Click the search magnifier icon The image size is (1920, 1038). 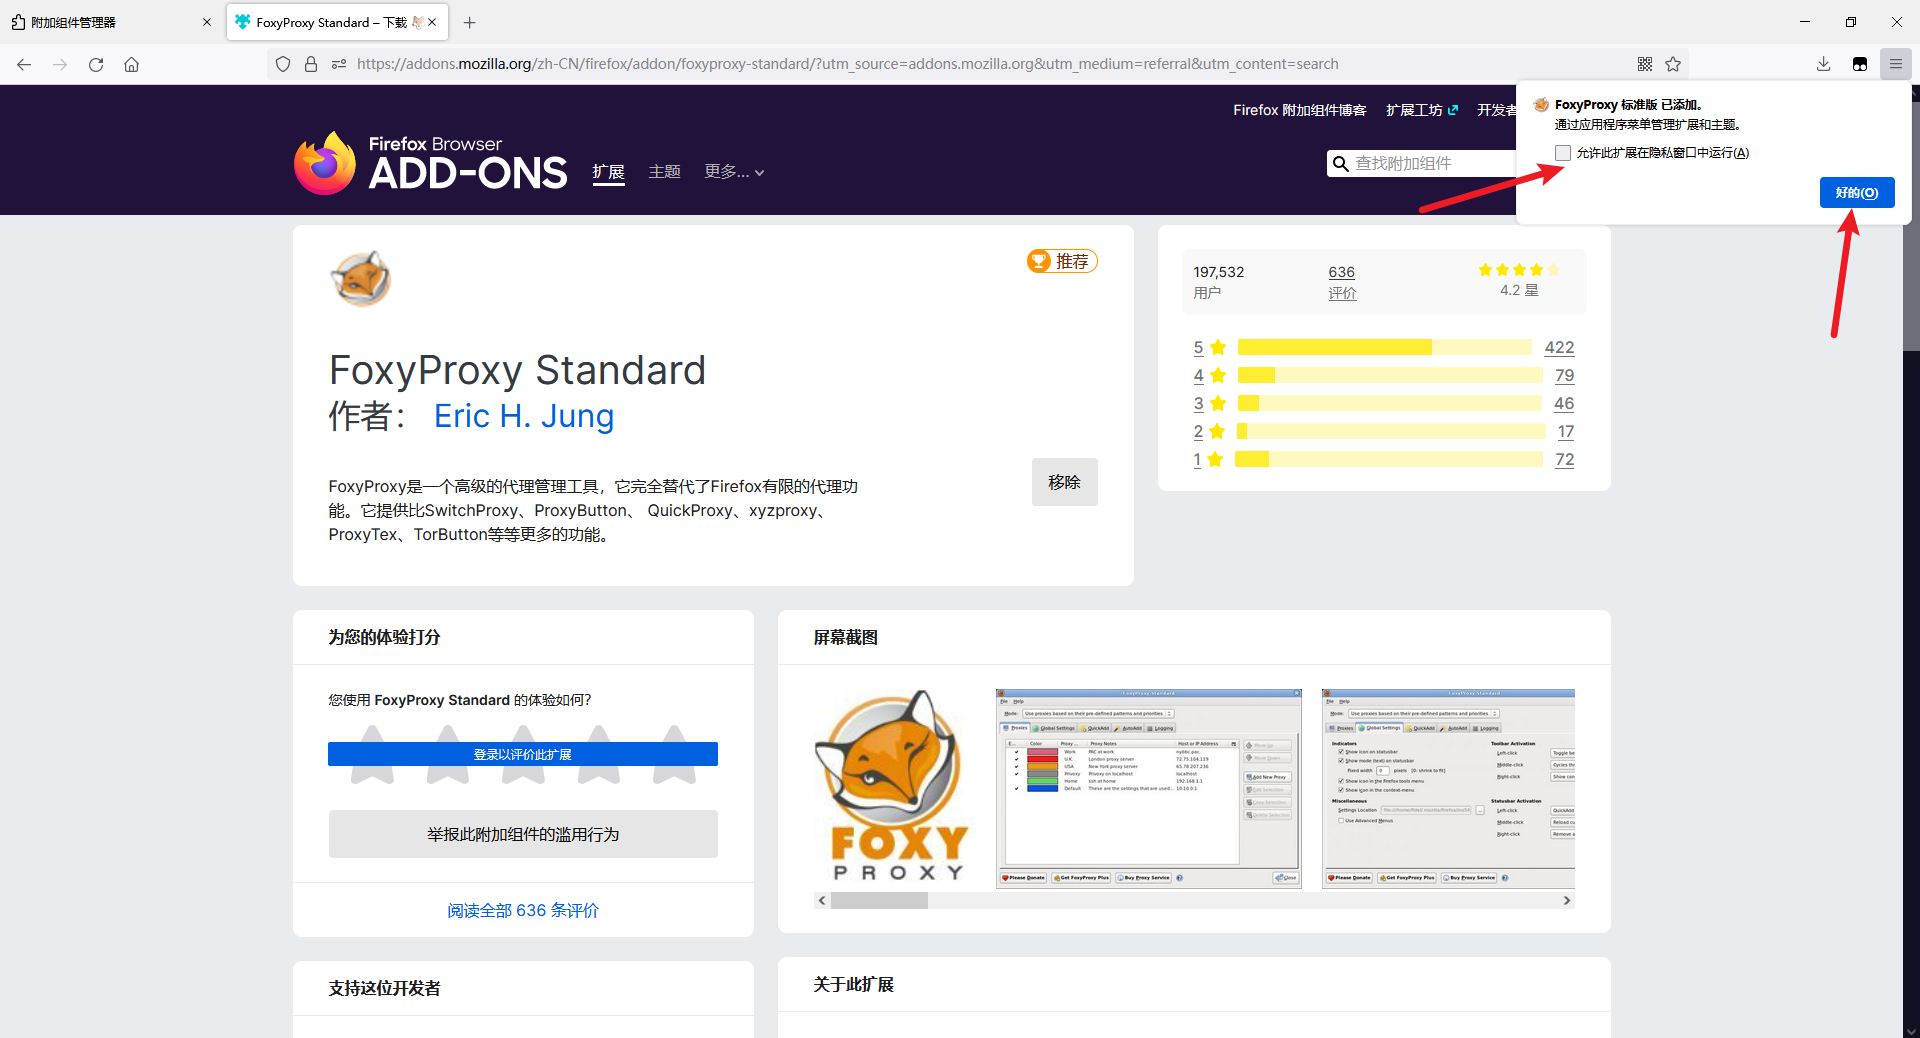1341,163
